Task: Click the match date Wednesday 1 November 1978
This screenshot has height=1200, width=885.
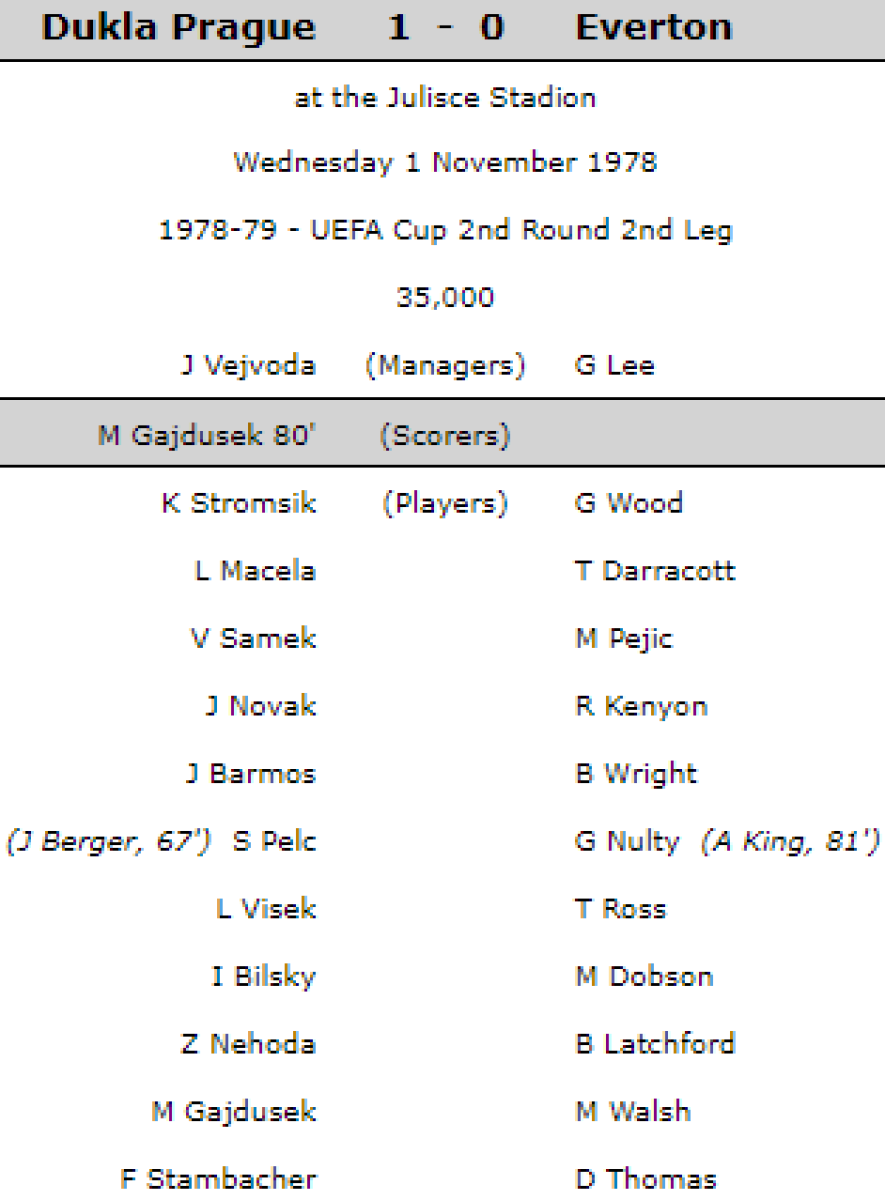Action: click(x=445, y=163)
